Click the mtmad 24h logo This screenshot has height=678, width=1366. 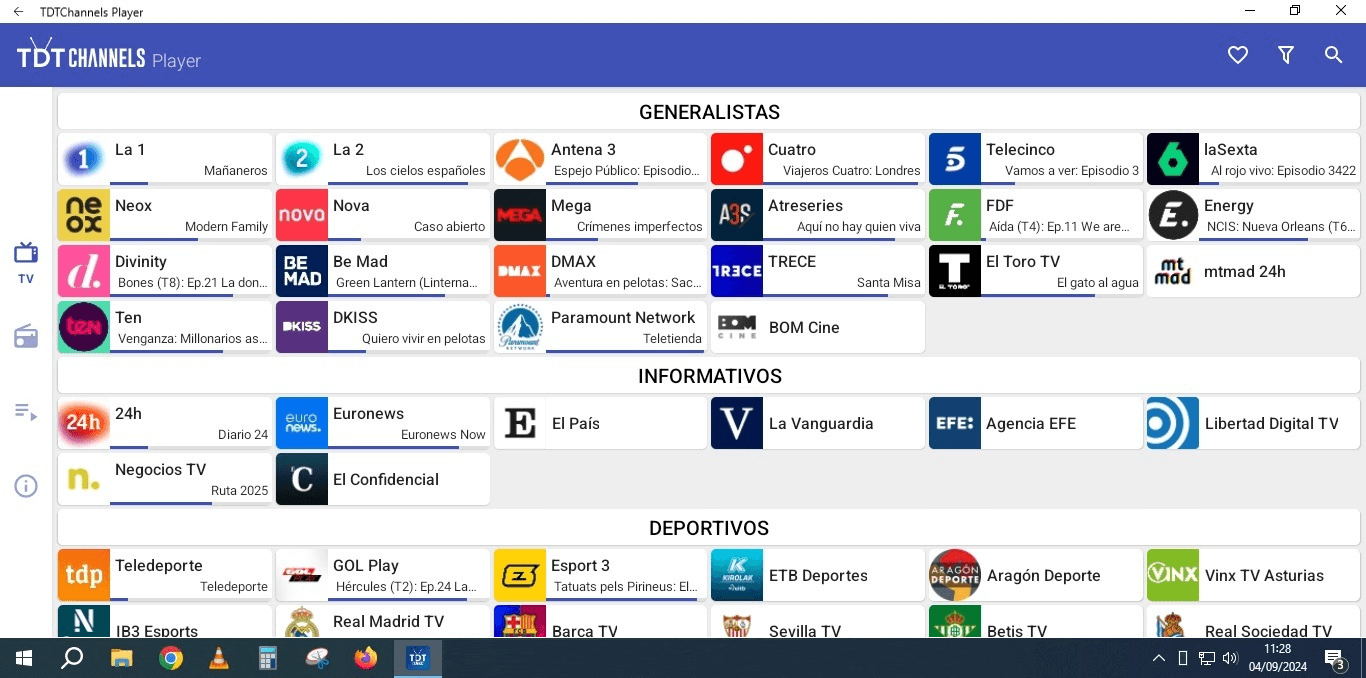(x=1173, y=271)
